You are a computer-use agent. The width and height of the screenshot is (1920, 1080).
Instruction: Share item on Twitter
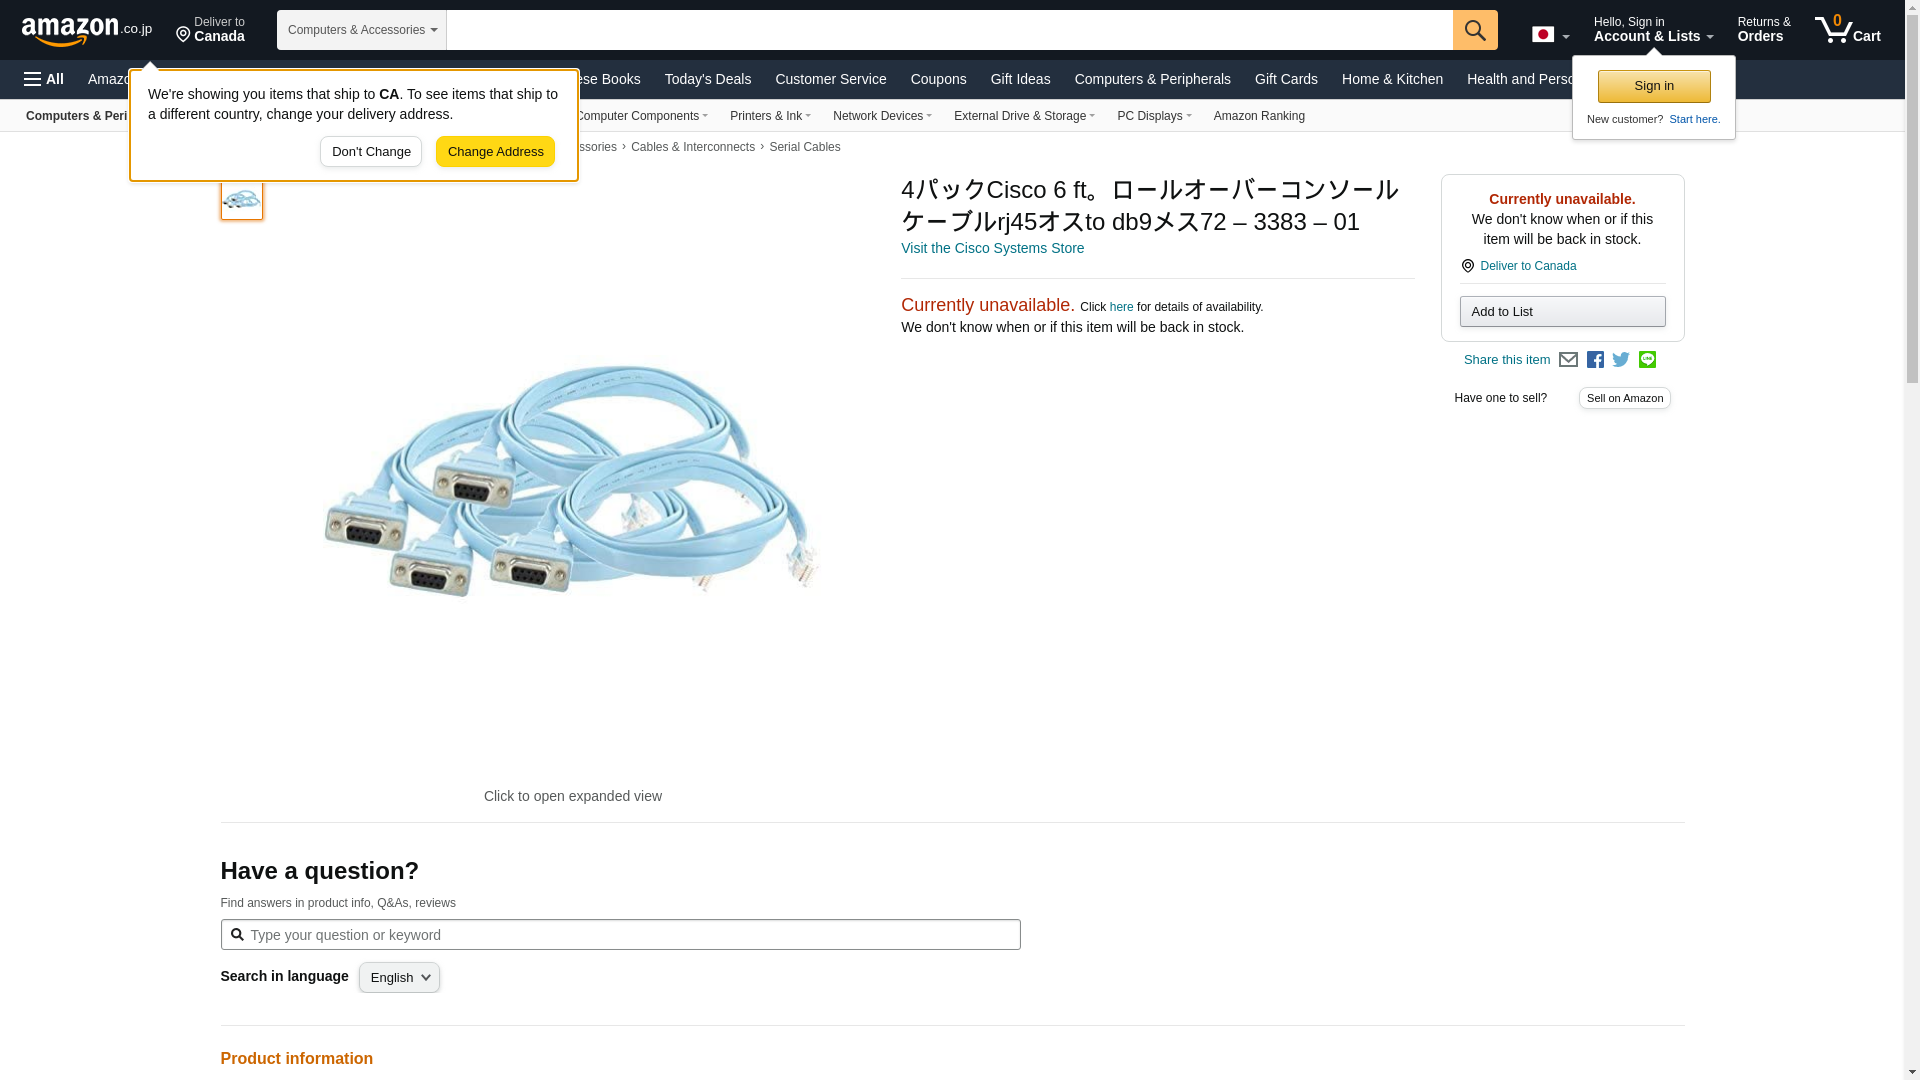[1621, 360]
